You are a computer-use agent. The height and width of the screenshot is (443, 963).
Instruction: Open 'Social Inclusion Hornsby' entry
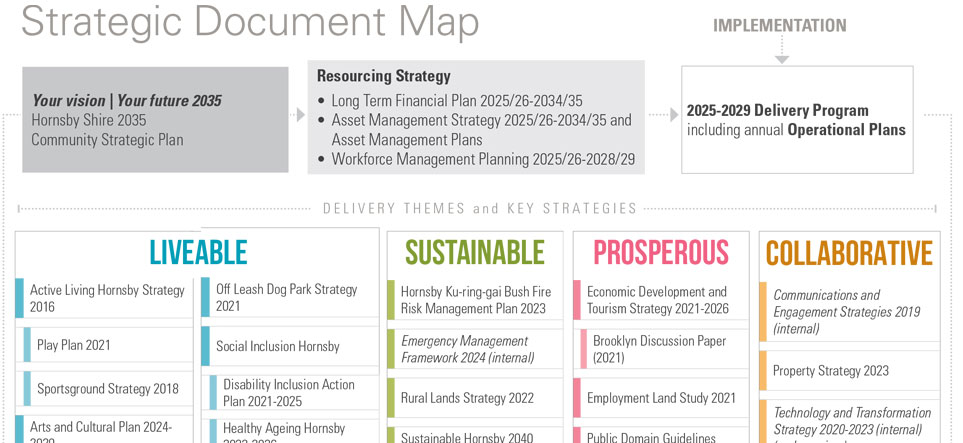290,346
